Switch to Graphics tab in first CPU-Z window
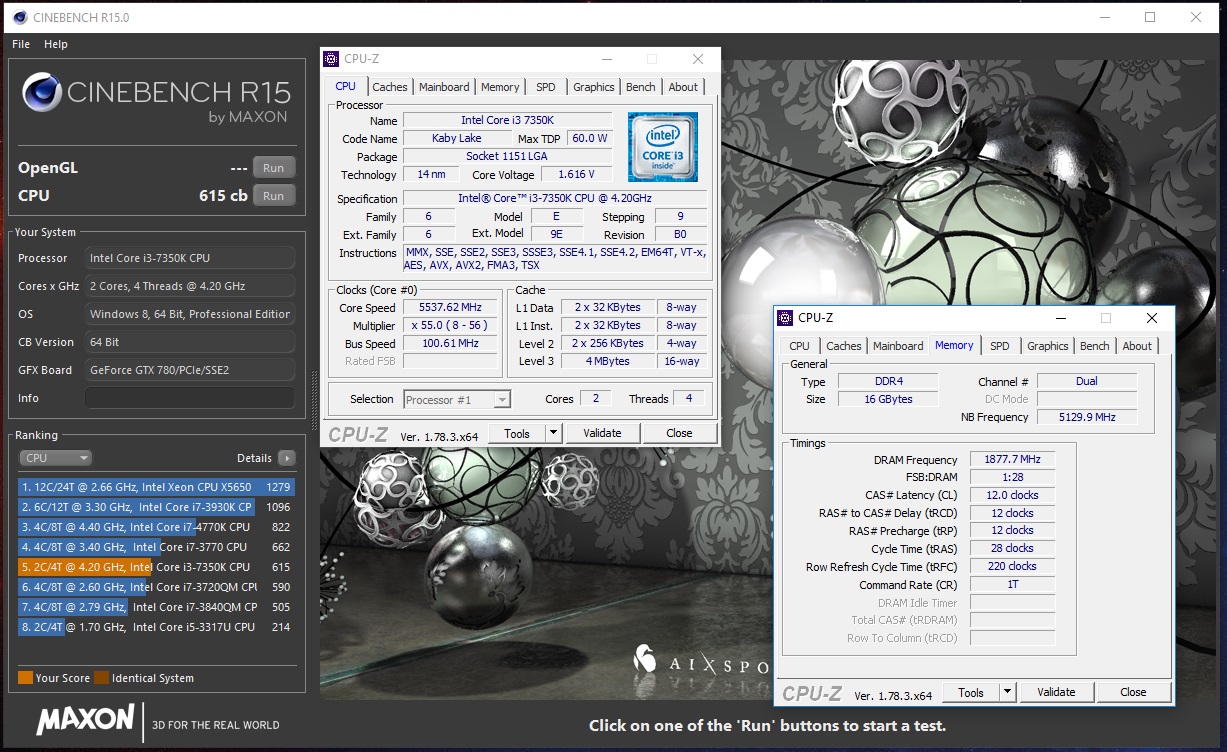 click(594, 87)
